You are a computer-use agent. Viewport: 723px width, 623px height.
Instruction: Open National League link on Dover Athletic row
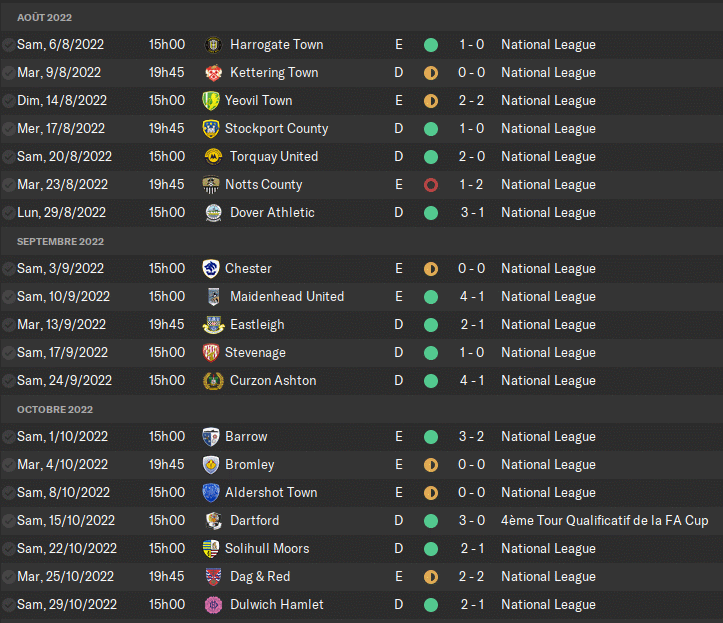548,213
